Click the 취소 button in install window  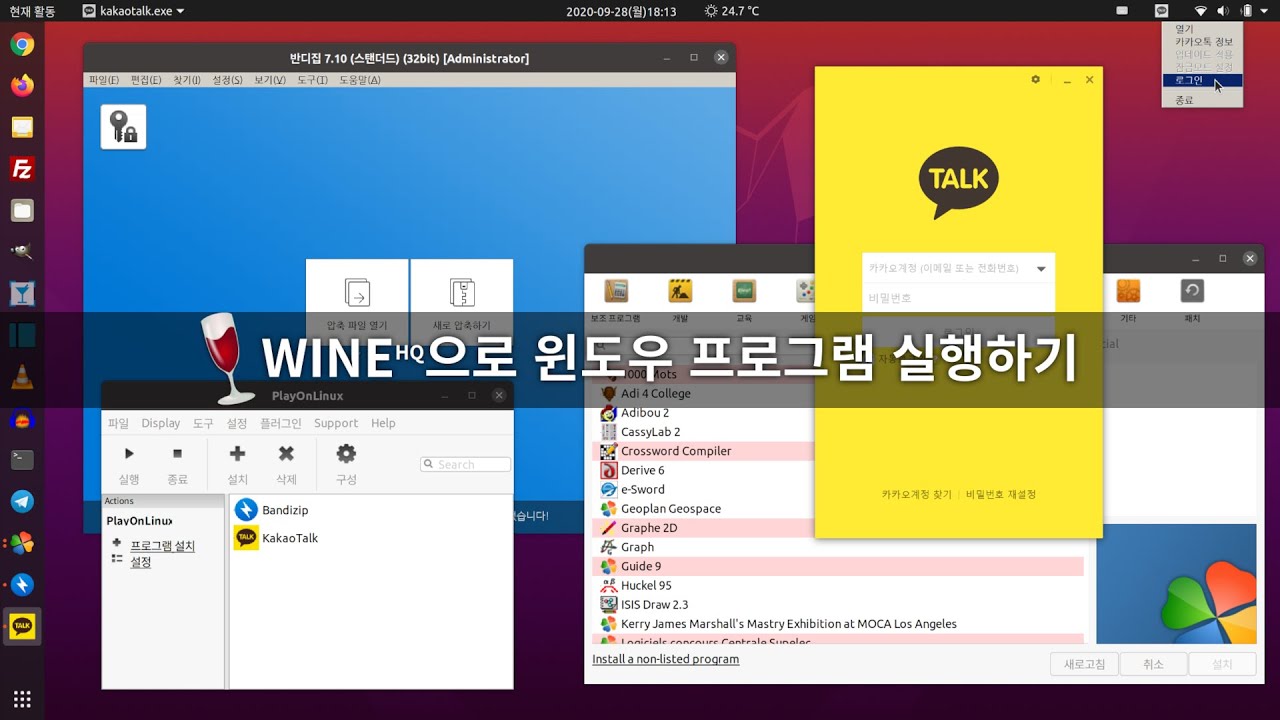click(x=1153, y=664)
